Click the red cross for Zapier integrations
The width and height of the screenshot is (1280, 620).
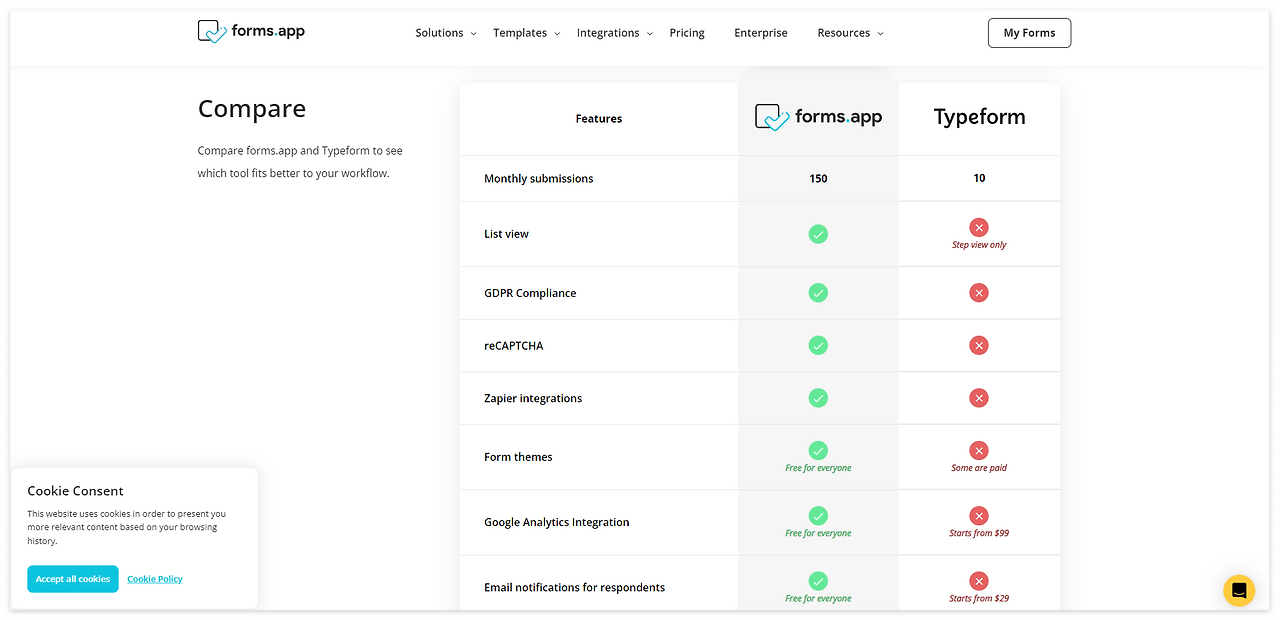[x=979, y=398]
